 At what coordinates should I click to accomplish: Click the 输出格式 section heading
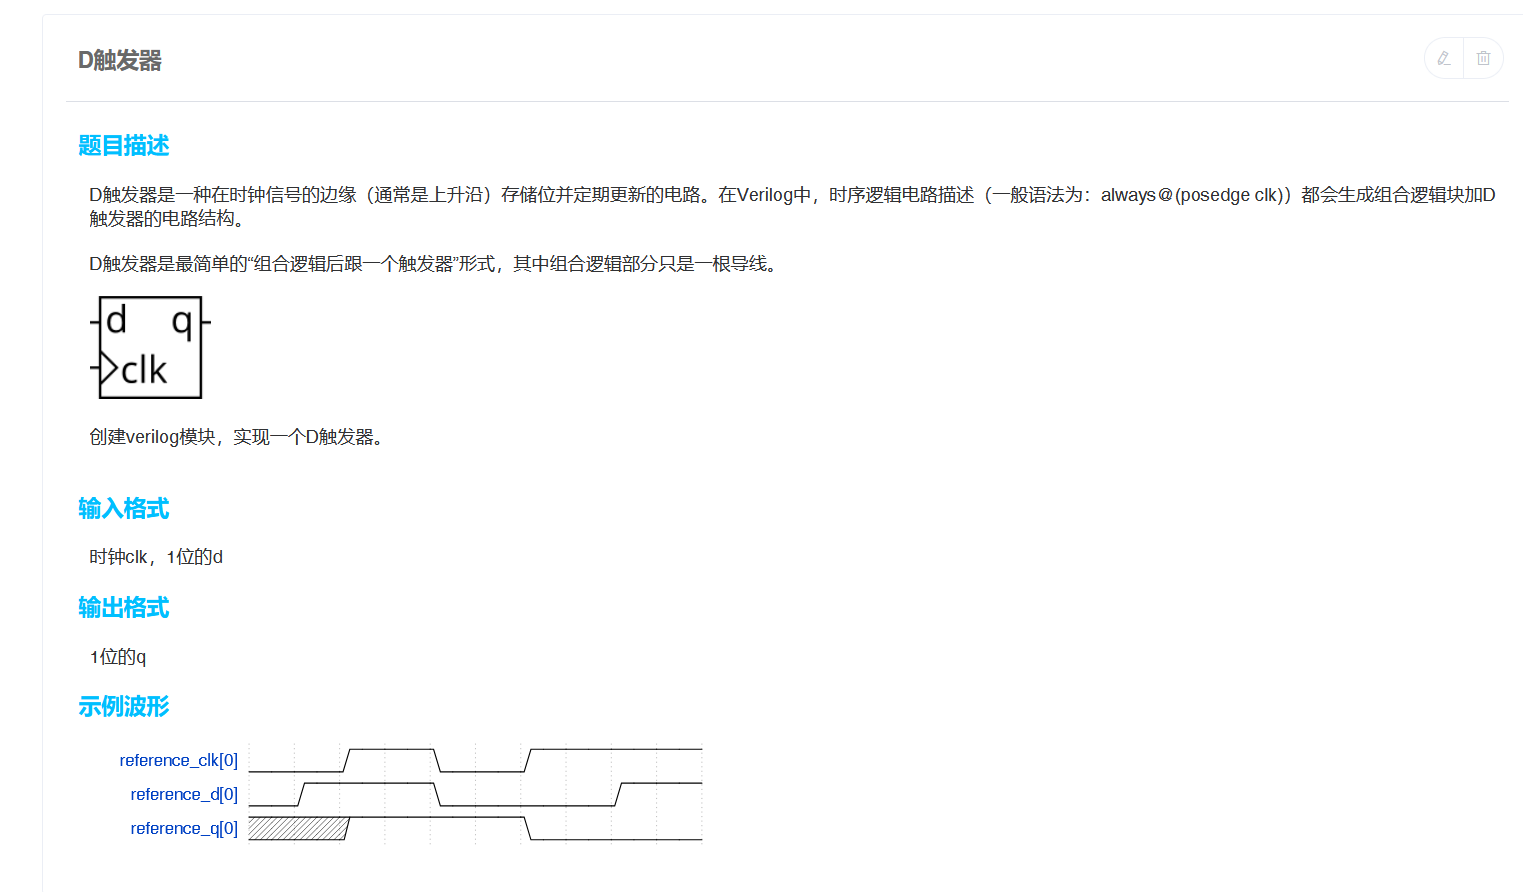[x=124, y=608]
